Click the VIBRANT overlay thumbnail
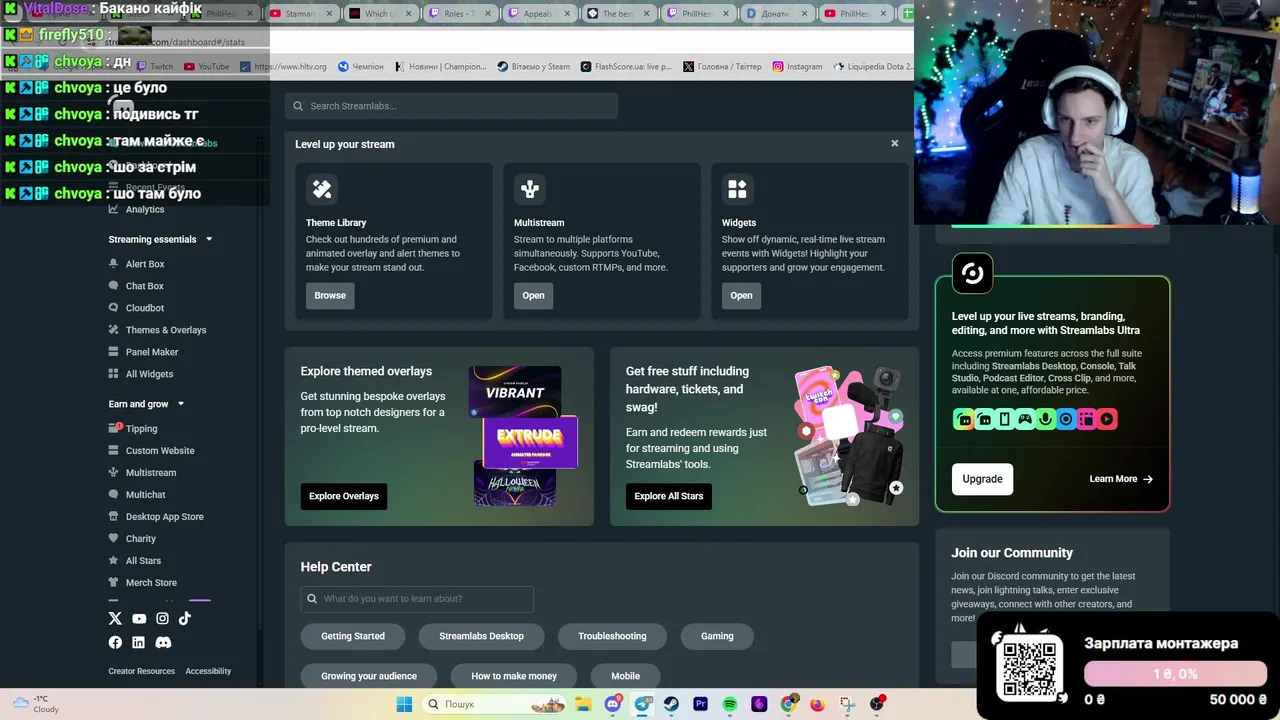 point(515,391)
